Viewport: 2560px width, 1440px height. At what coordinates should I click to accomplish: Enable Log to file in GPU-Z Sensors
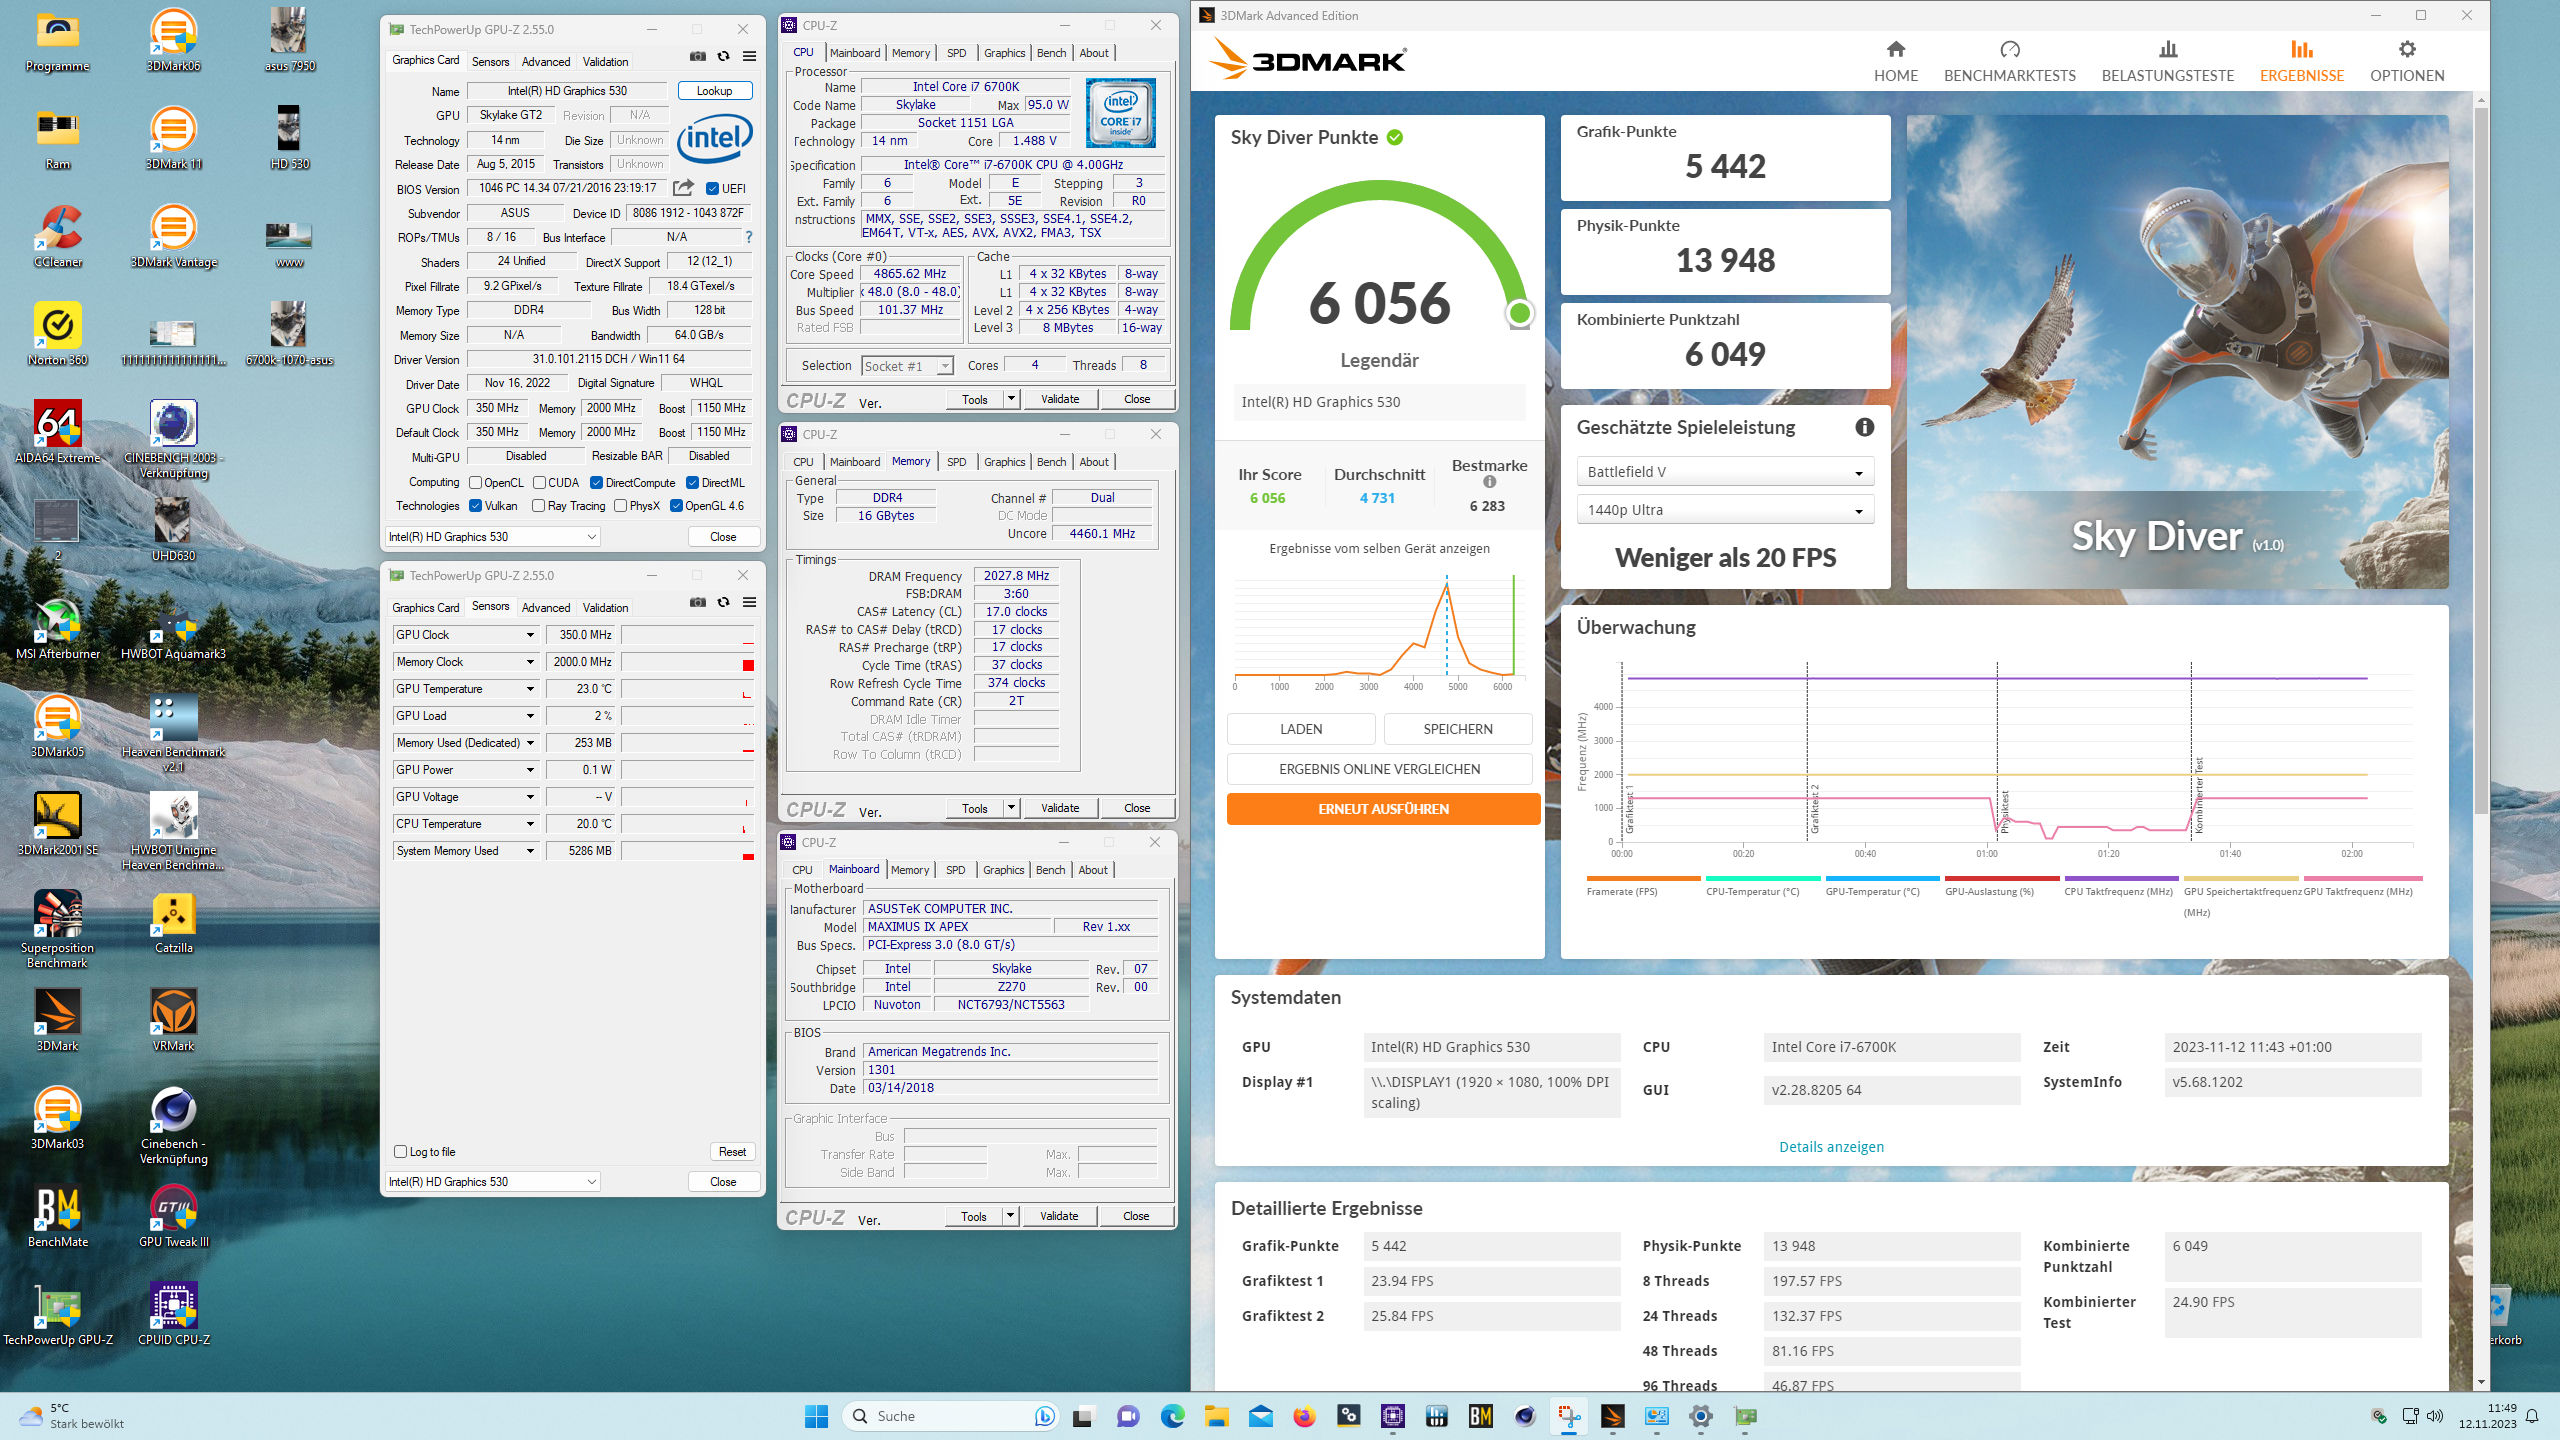tap(401, 1152)
